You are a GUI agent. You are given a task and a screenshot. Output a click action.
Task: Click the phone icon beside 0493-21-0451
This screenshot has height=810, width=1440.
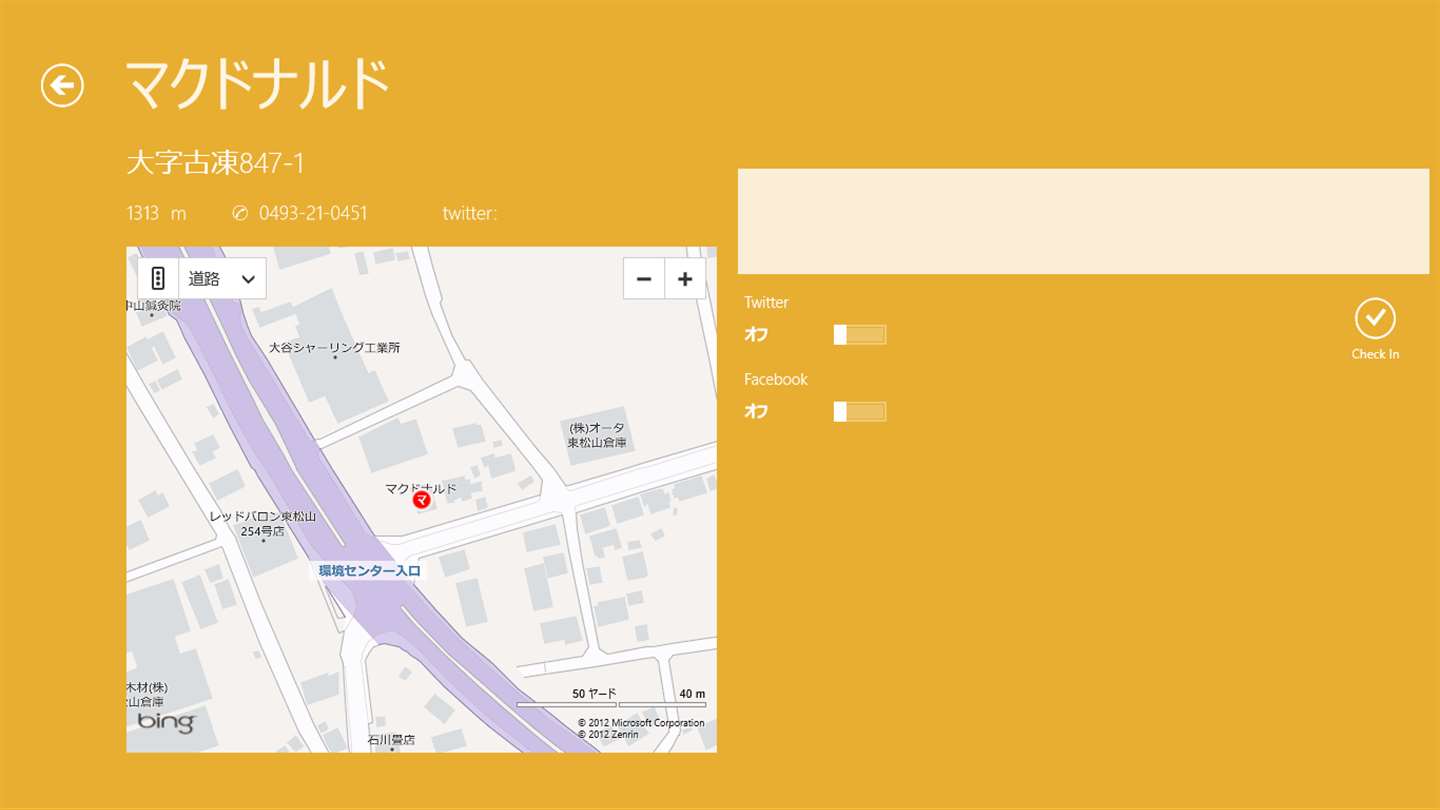[x=240, y=213]
